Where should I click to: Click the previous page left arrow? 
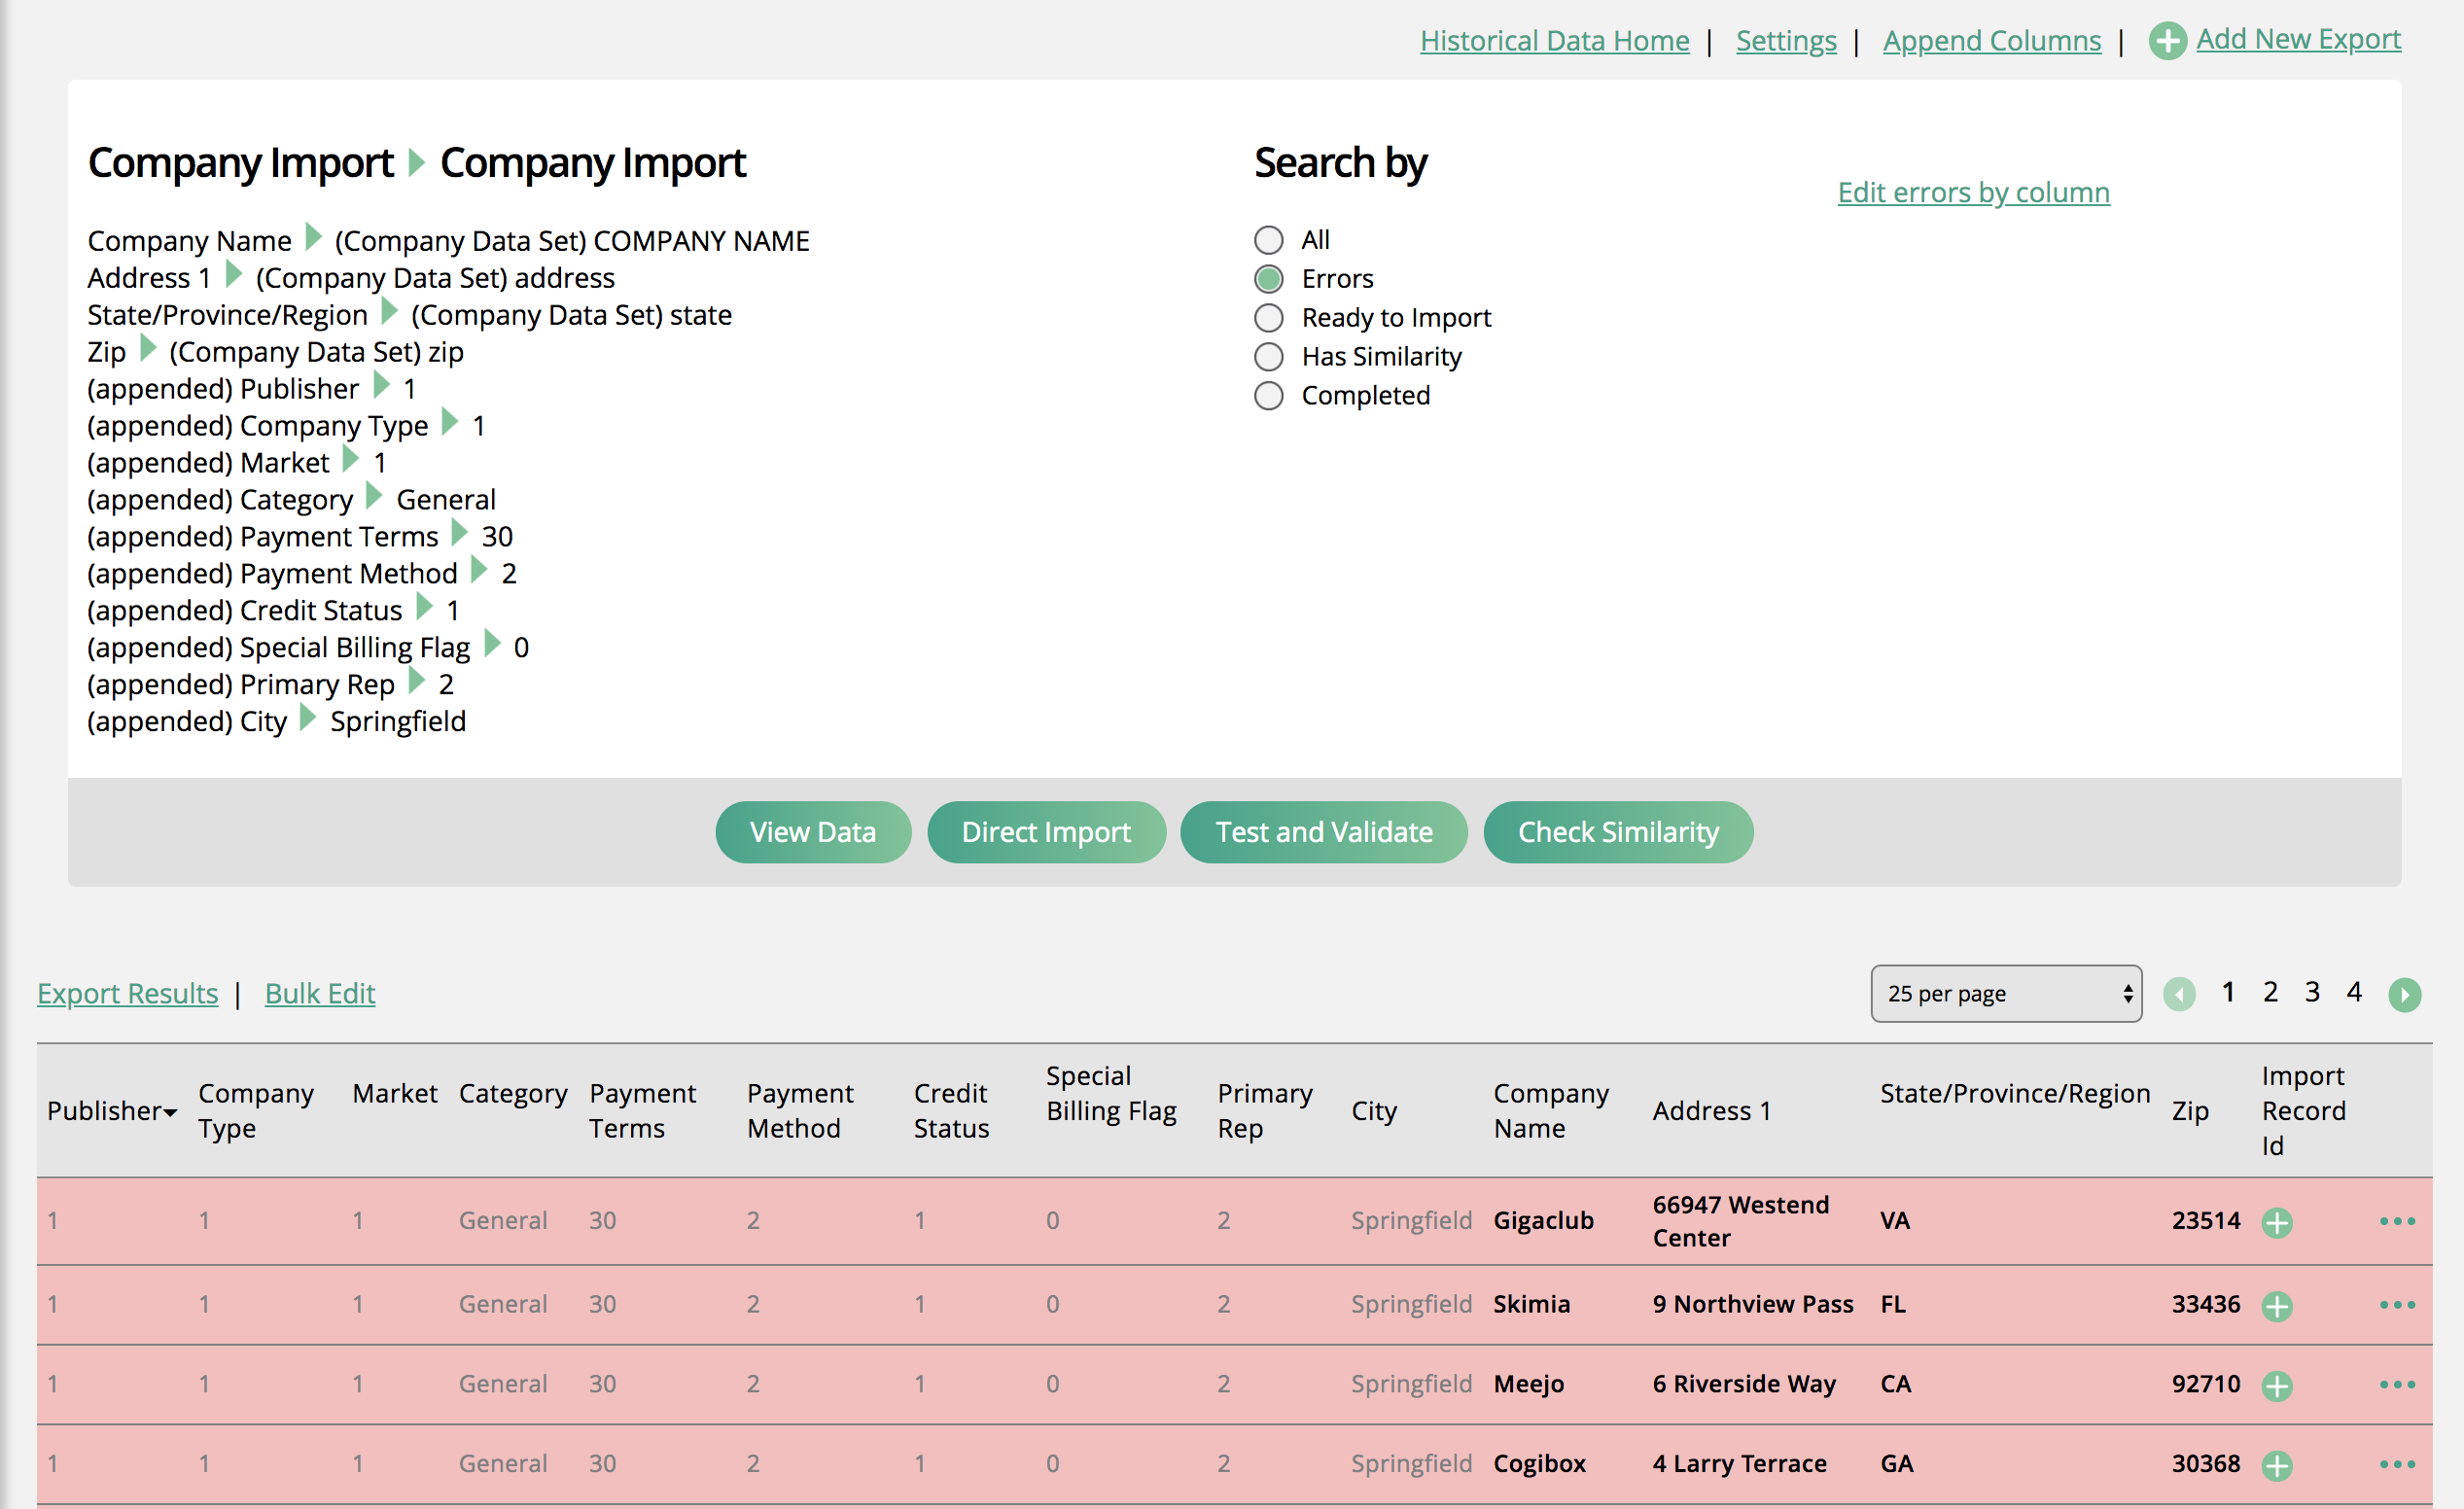pos(2179,994)
